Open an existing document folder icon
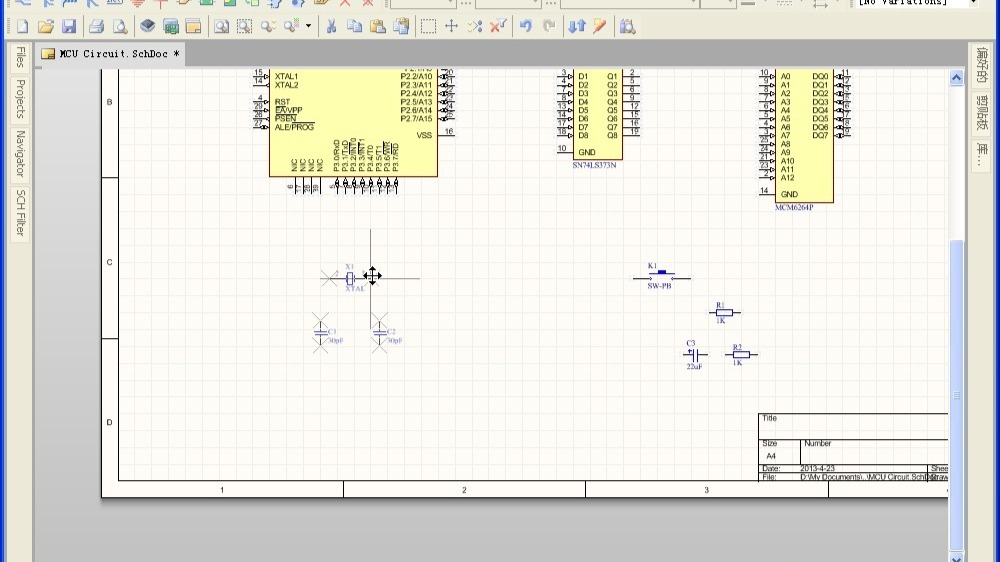The image size is (1000, 562). (x=45, y=26)
